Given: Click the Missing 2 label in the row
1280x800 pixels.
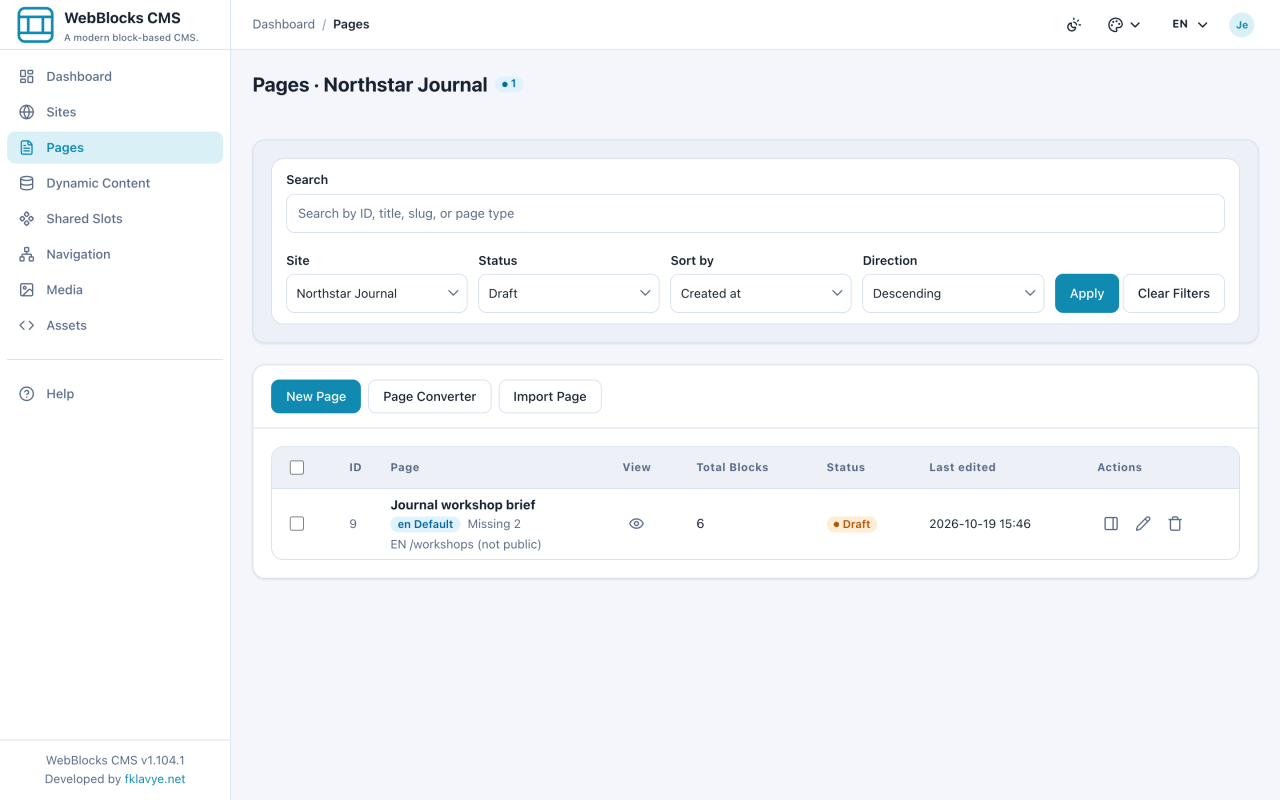Looking at the screenshot, I should pos(494,524).
